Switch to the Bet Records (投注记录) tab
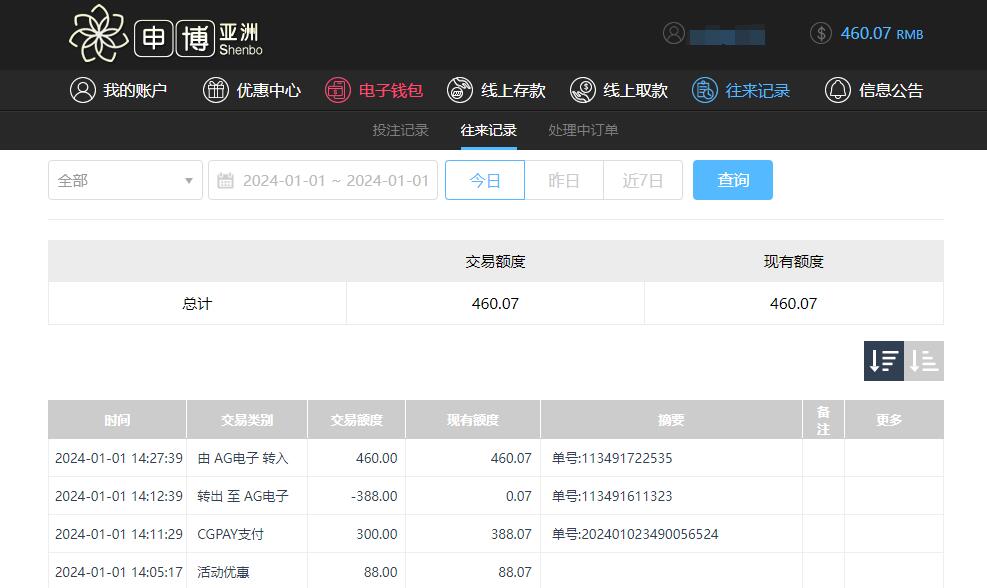This screenshot has height=588, width=987. (400, 130)
